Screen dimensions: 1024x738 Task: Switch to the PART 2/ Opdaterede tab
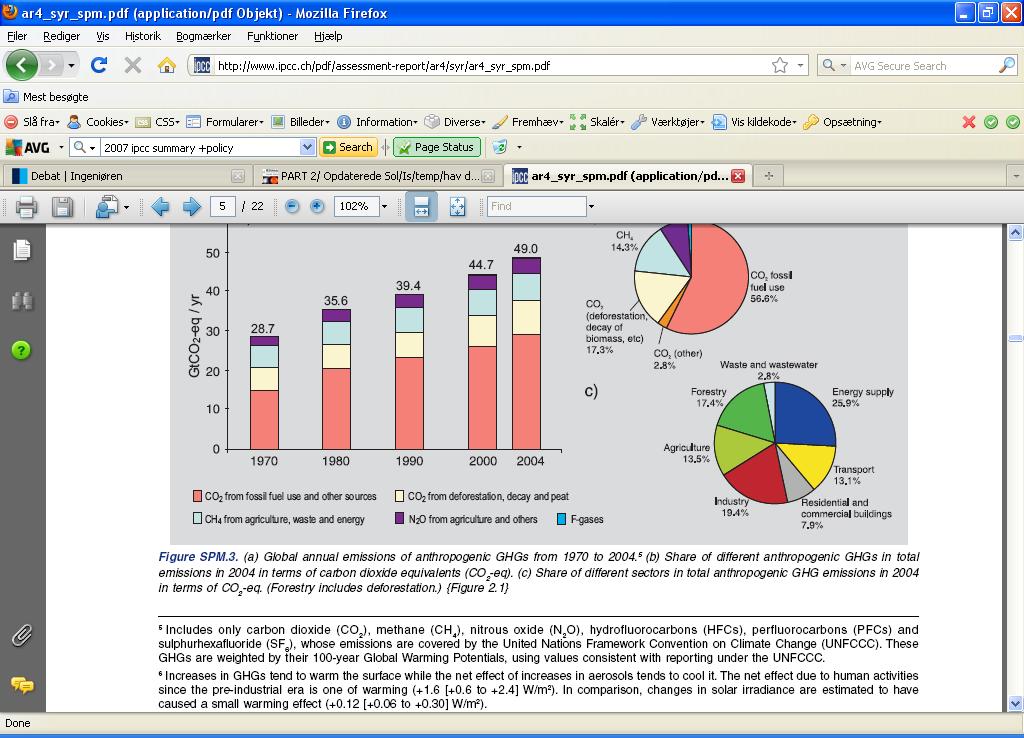(x=380, y=176)
